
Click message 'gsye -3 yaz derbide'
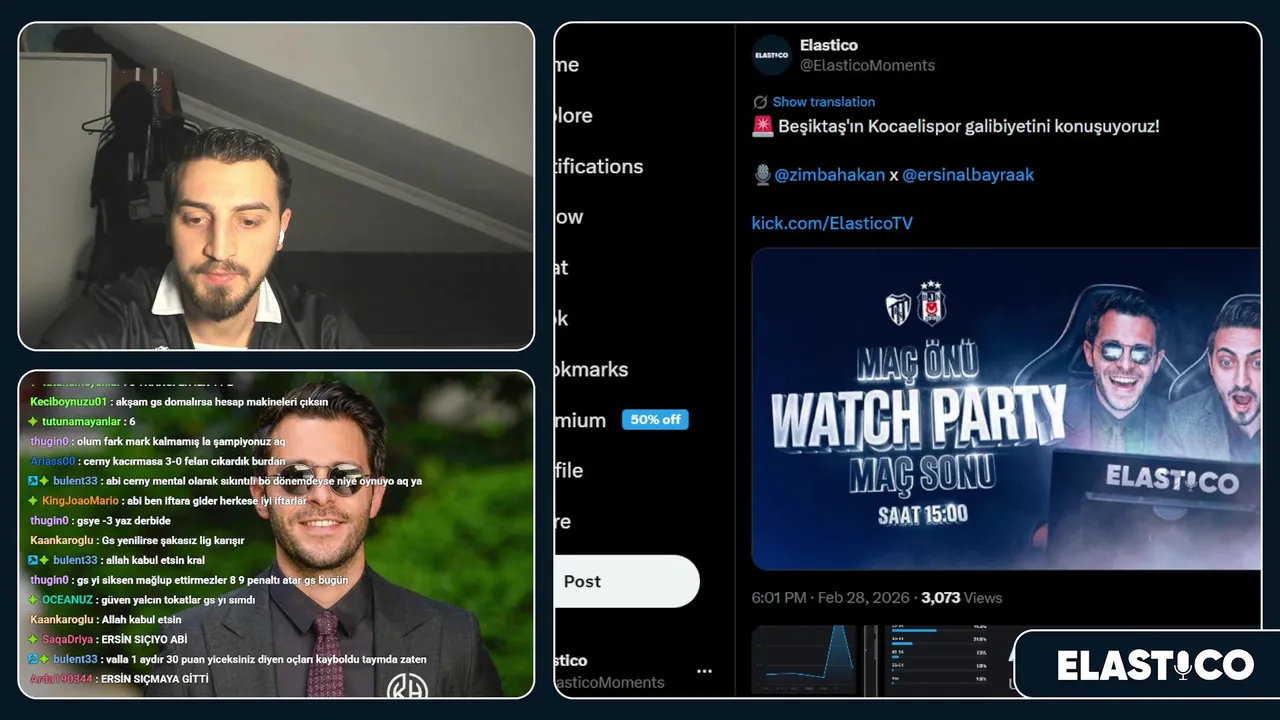click(125, 521)
